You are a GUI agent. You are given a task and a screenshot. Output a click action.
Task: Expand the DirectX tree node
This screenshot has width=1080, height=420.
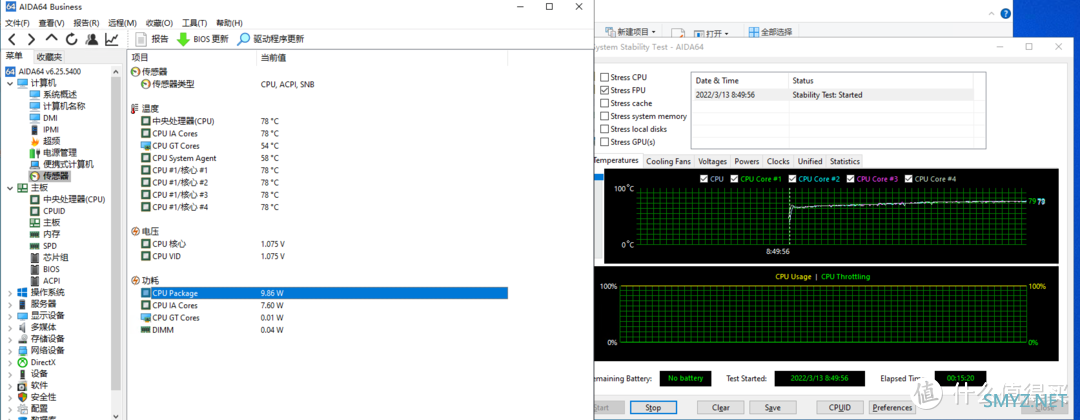(10, 363)
